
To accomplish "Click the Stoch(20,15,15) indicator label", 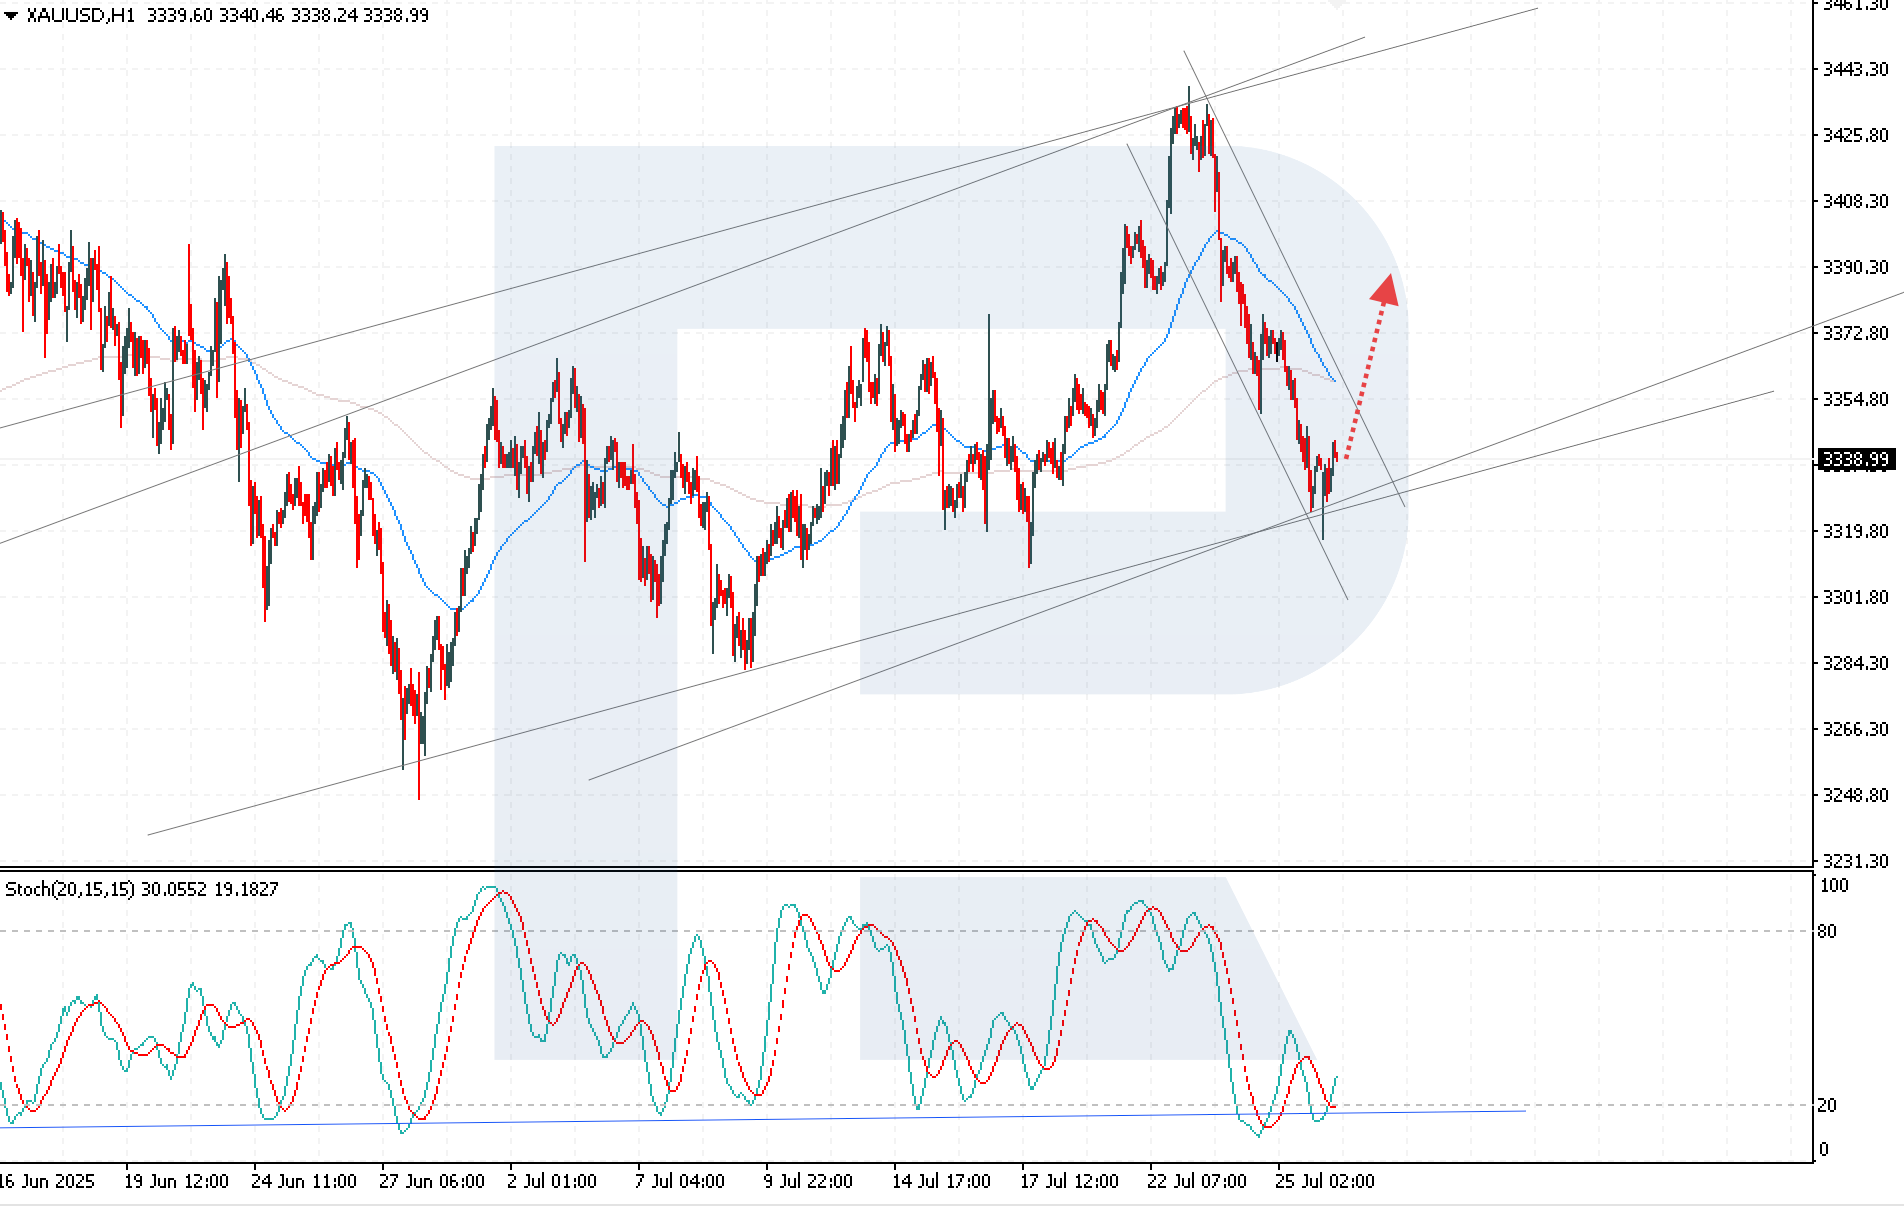I will click(x=70, y=889).
